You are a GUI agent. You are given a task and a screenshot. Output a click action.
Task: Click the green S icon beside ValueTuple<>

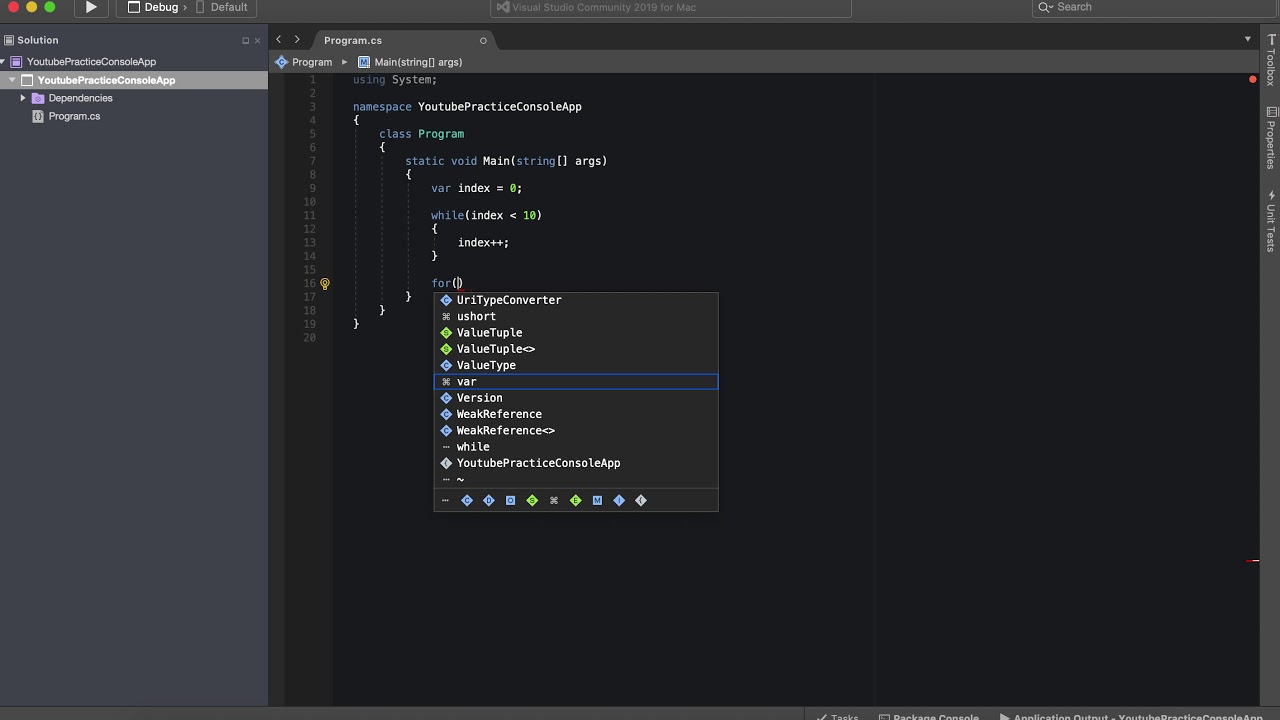coord(446,349)
